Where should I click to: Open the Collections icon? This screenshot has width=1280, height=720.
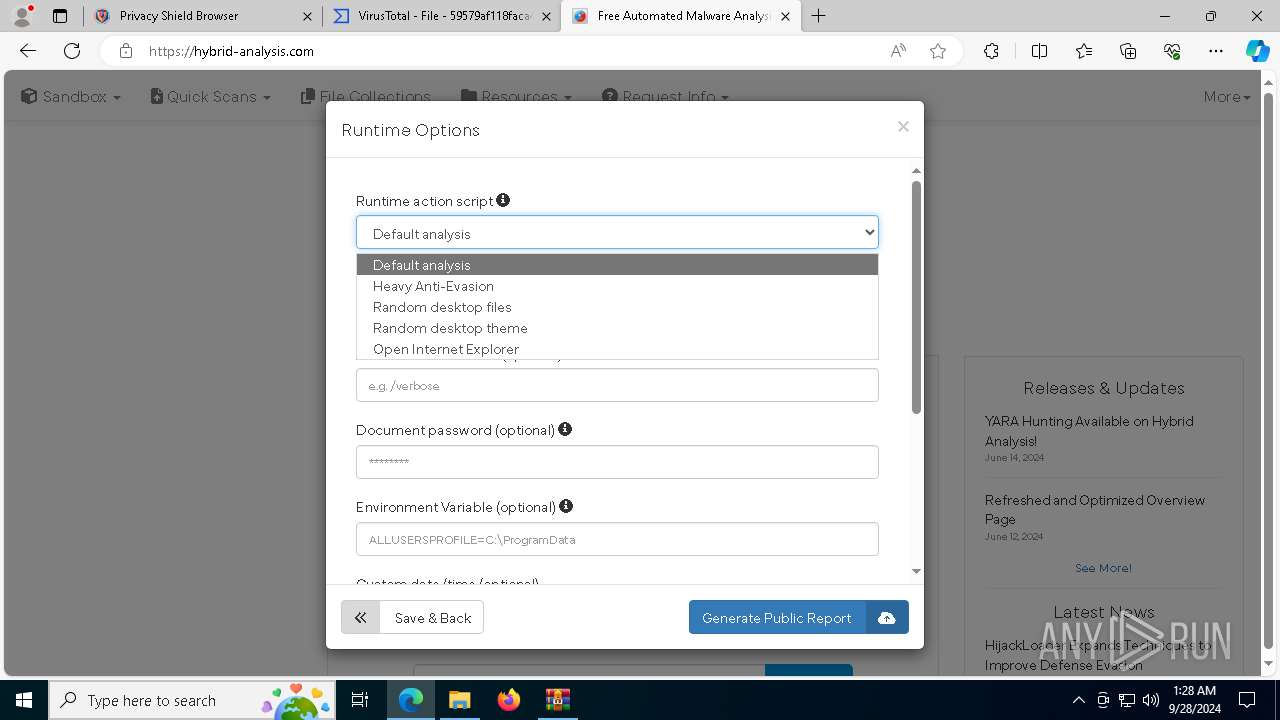tap(1128, 51)
